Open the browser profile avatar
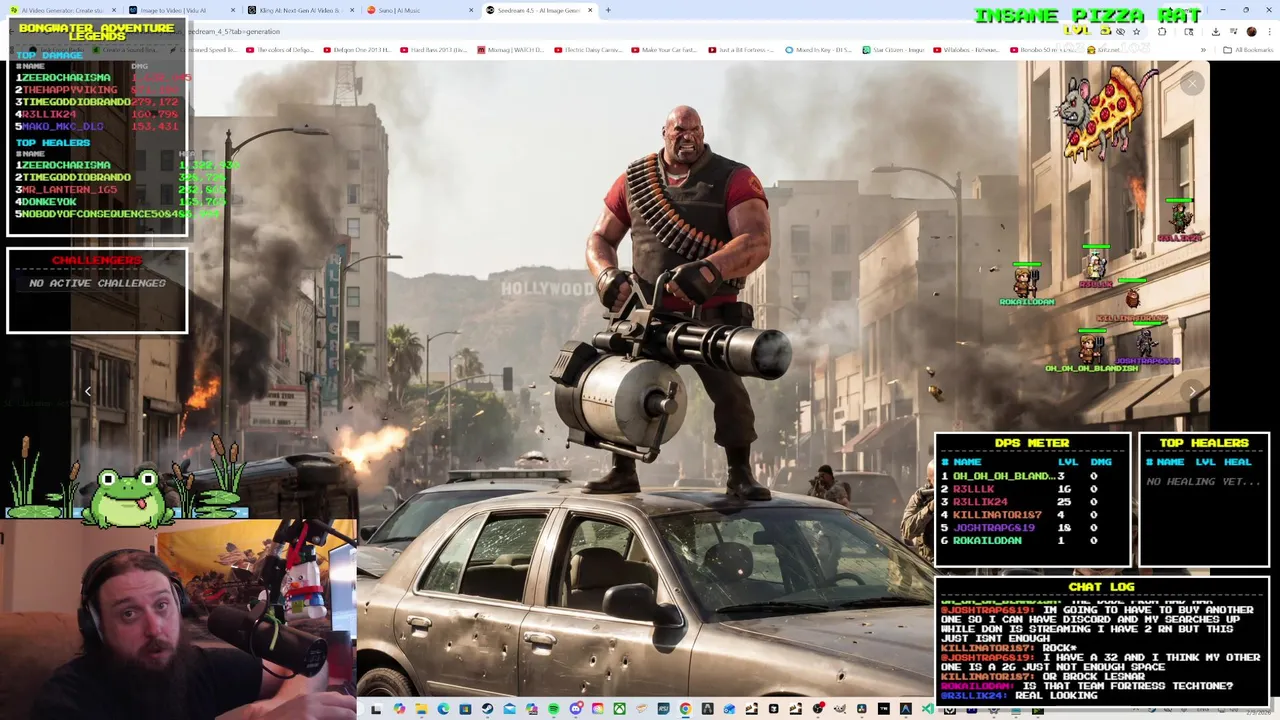Viewport: 1280px width, 720px height. 1251,31
